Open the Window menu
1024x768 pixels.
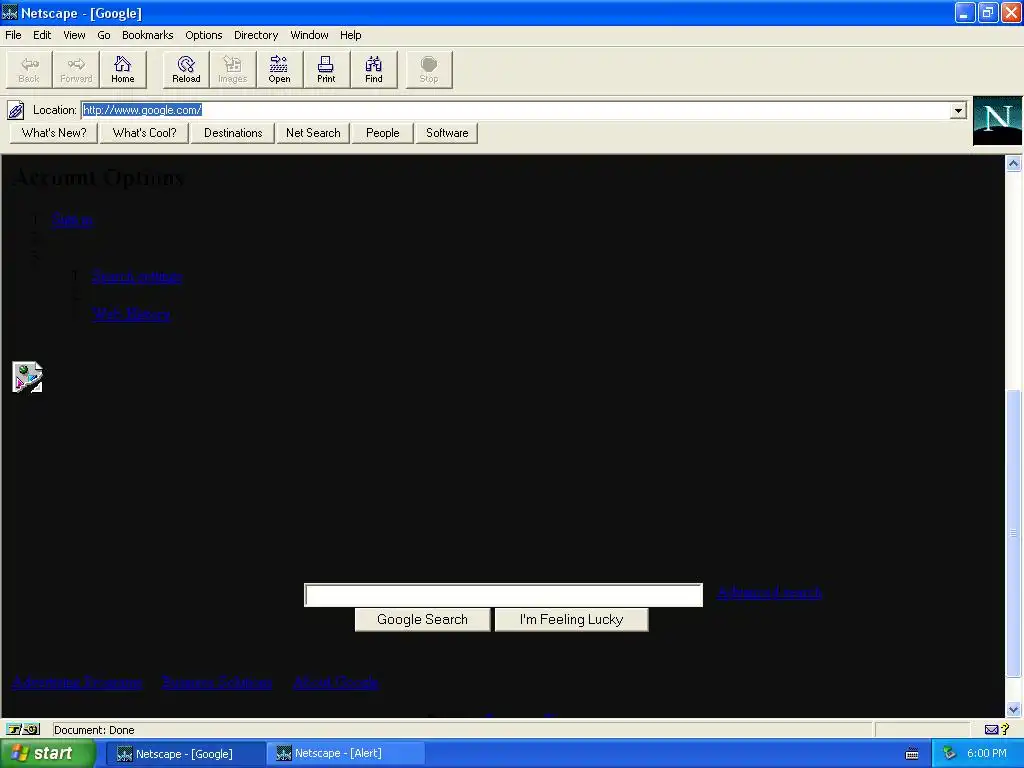[310, 35]
